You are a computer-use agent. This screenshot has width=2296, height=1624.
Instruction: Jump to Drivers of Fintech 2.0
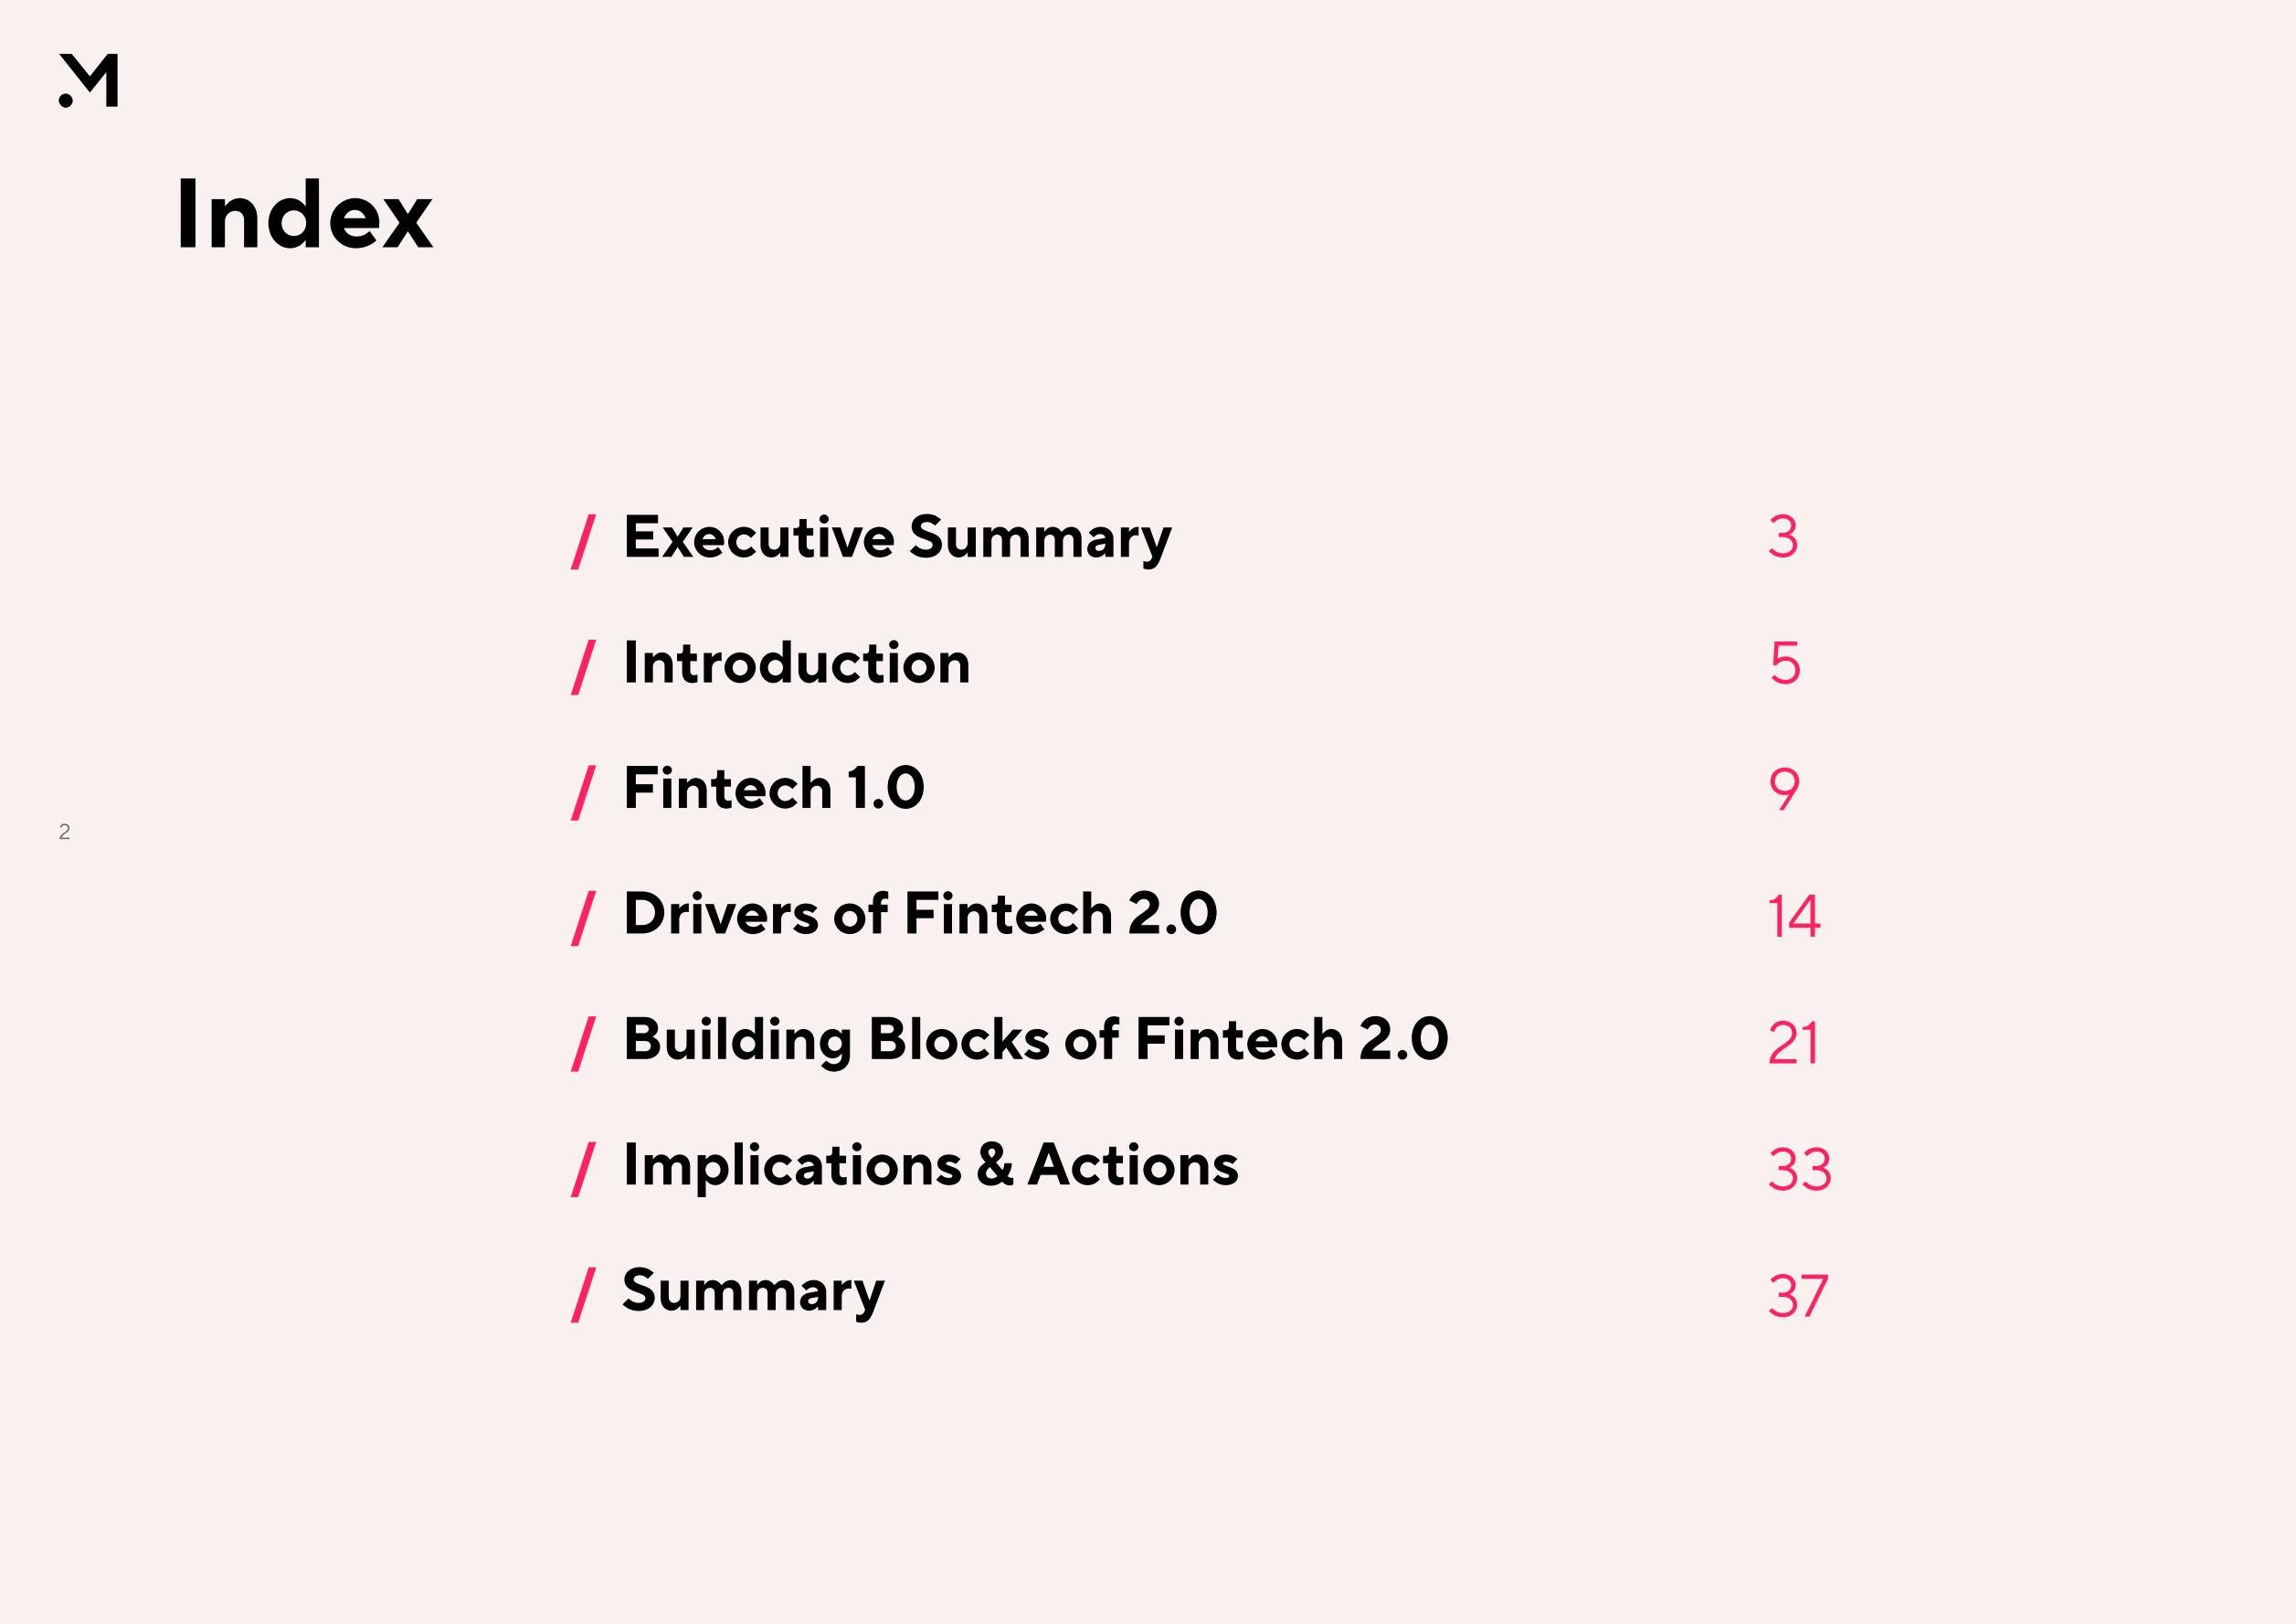920,914
